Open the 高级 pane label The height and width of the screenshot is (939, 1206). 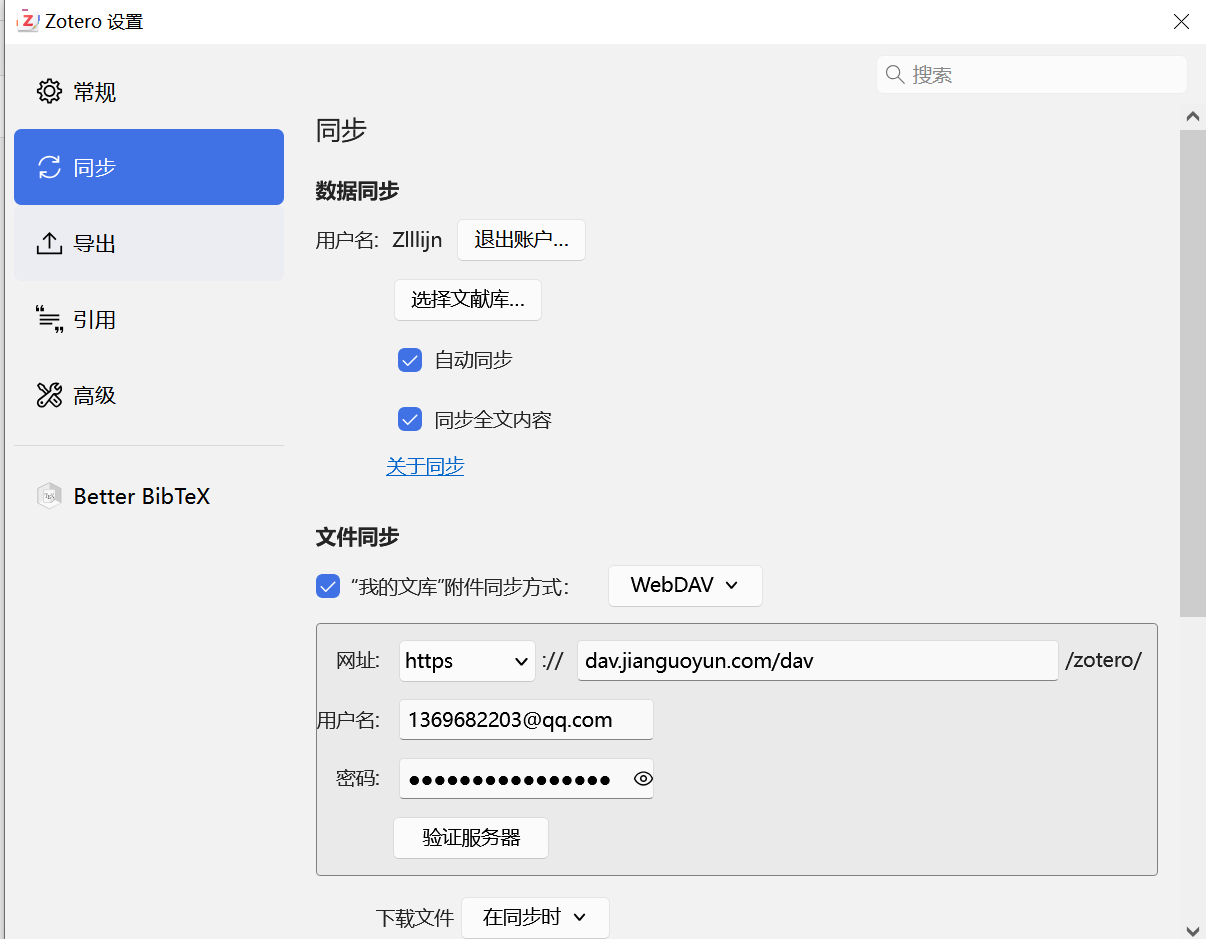95,395
